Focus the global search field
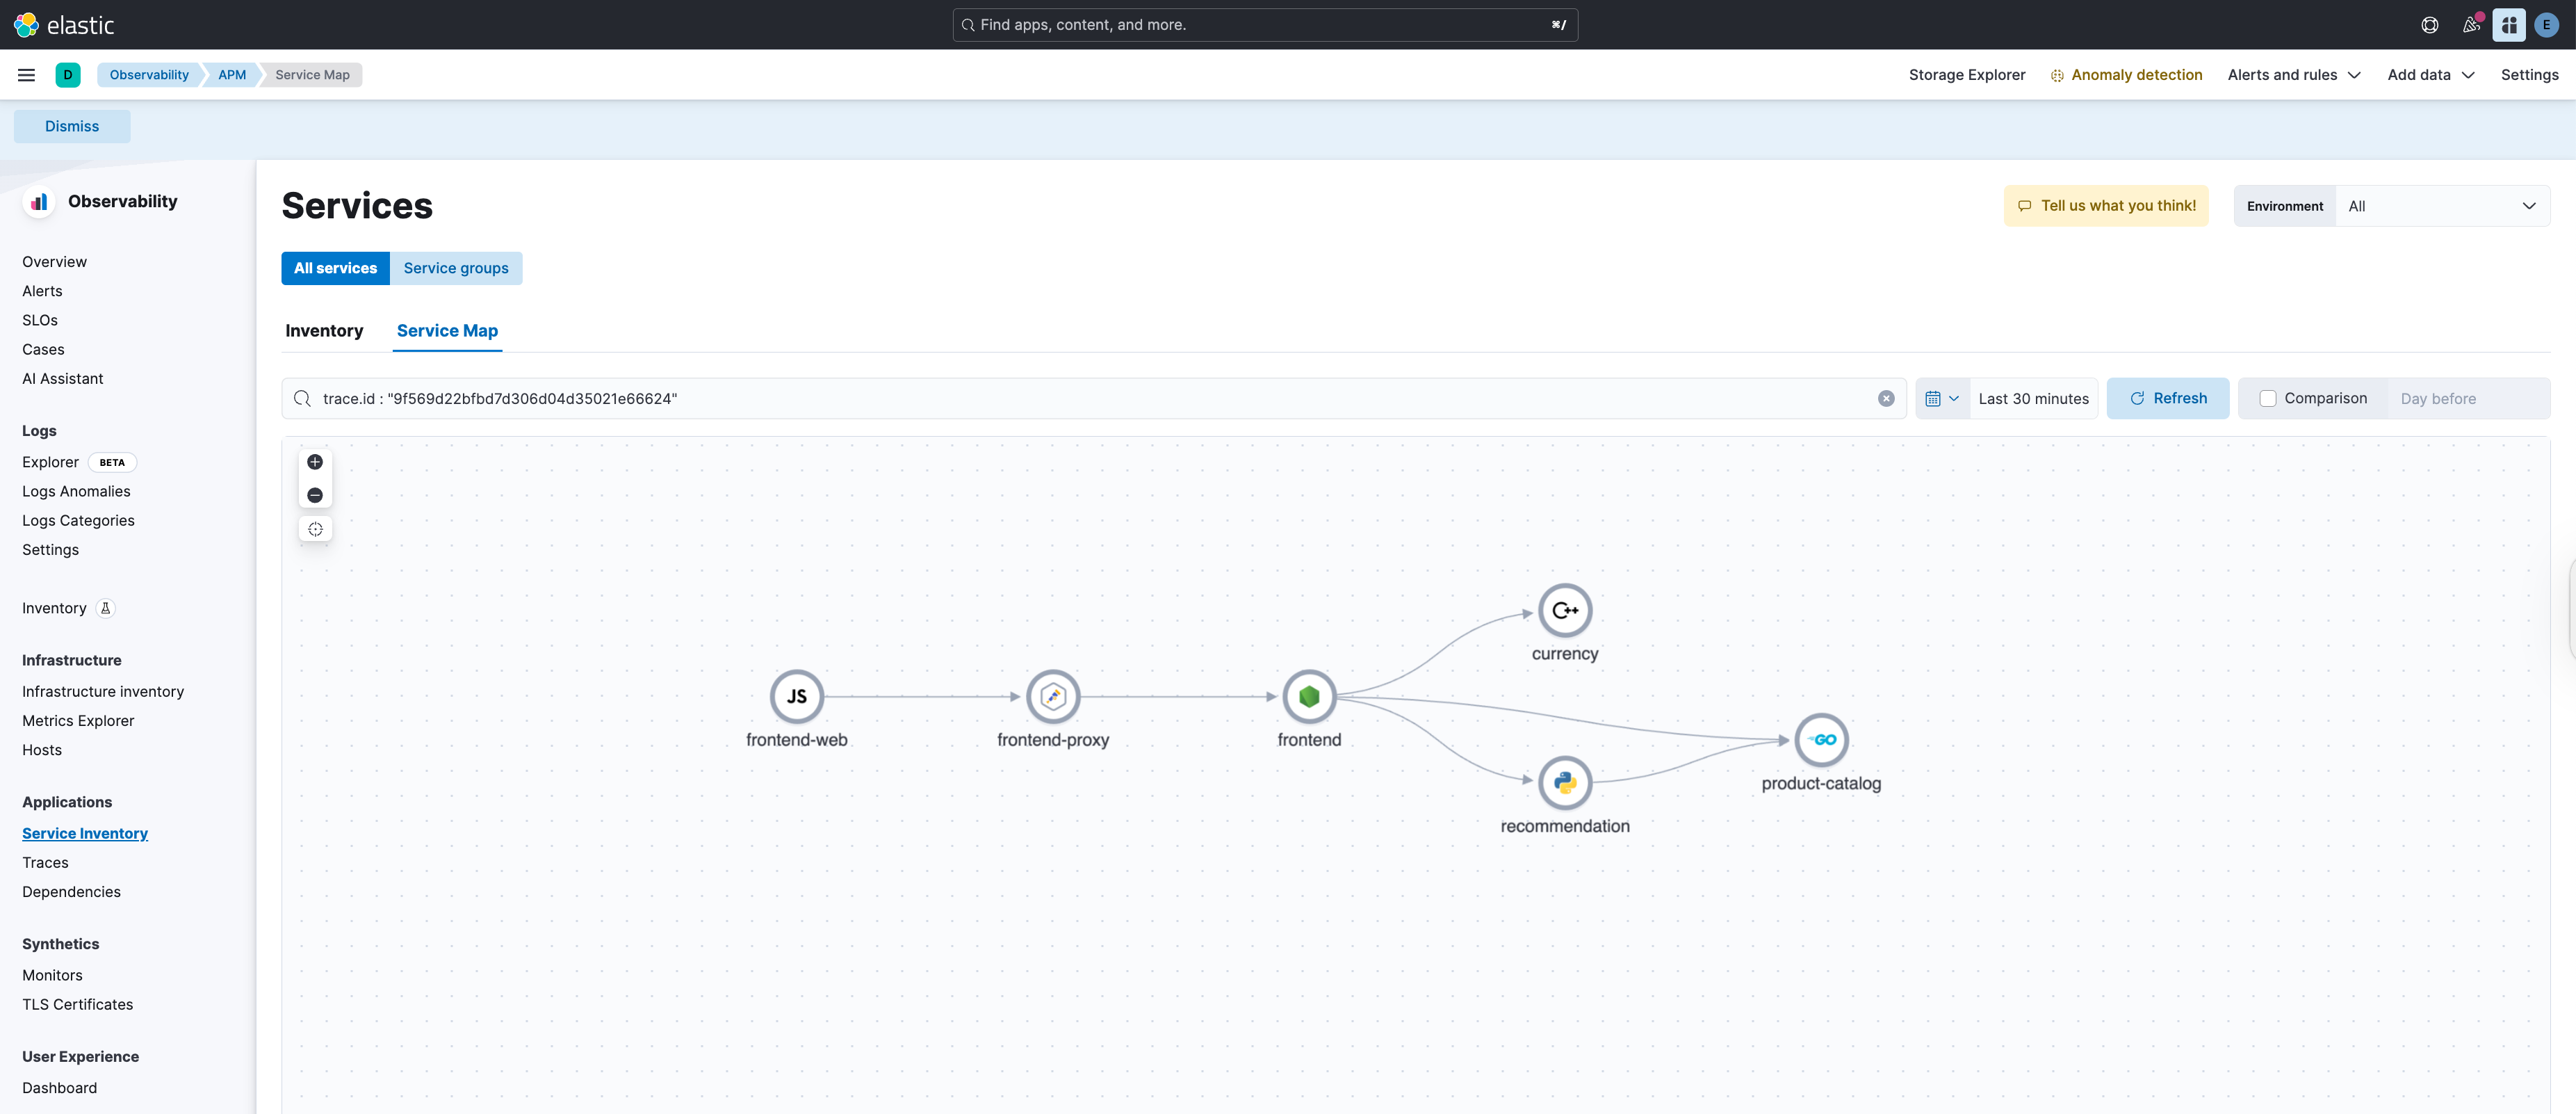2576x1114 pixels. point(1264,25)
